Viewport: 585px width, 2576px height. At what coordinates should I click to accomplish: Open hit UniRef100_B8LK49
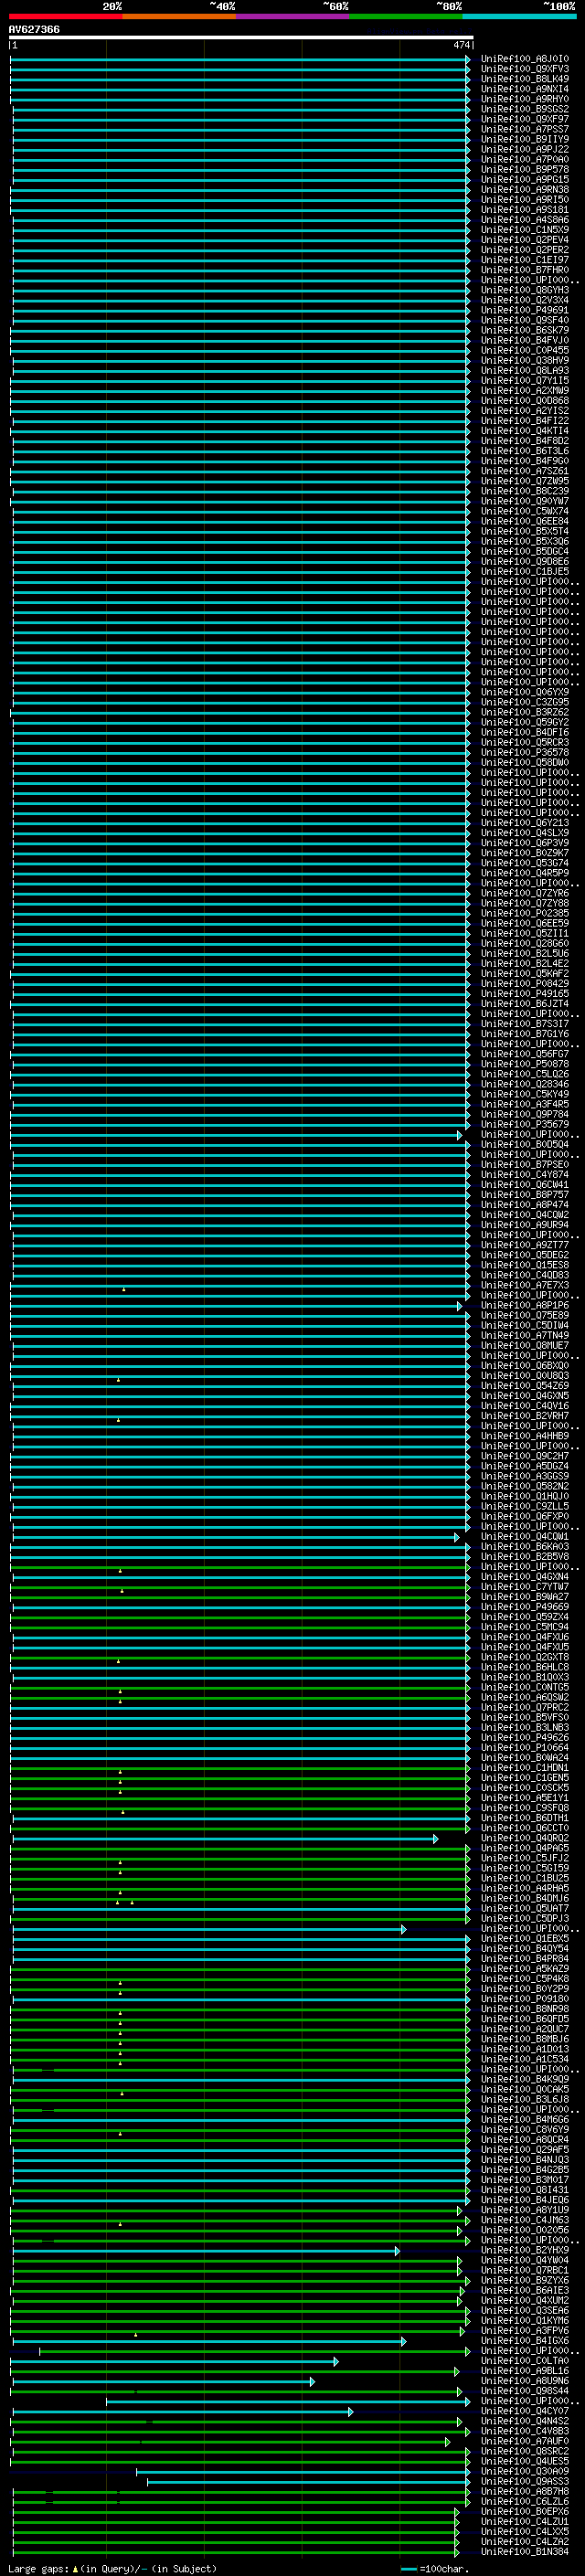(x=525, y=79)
